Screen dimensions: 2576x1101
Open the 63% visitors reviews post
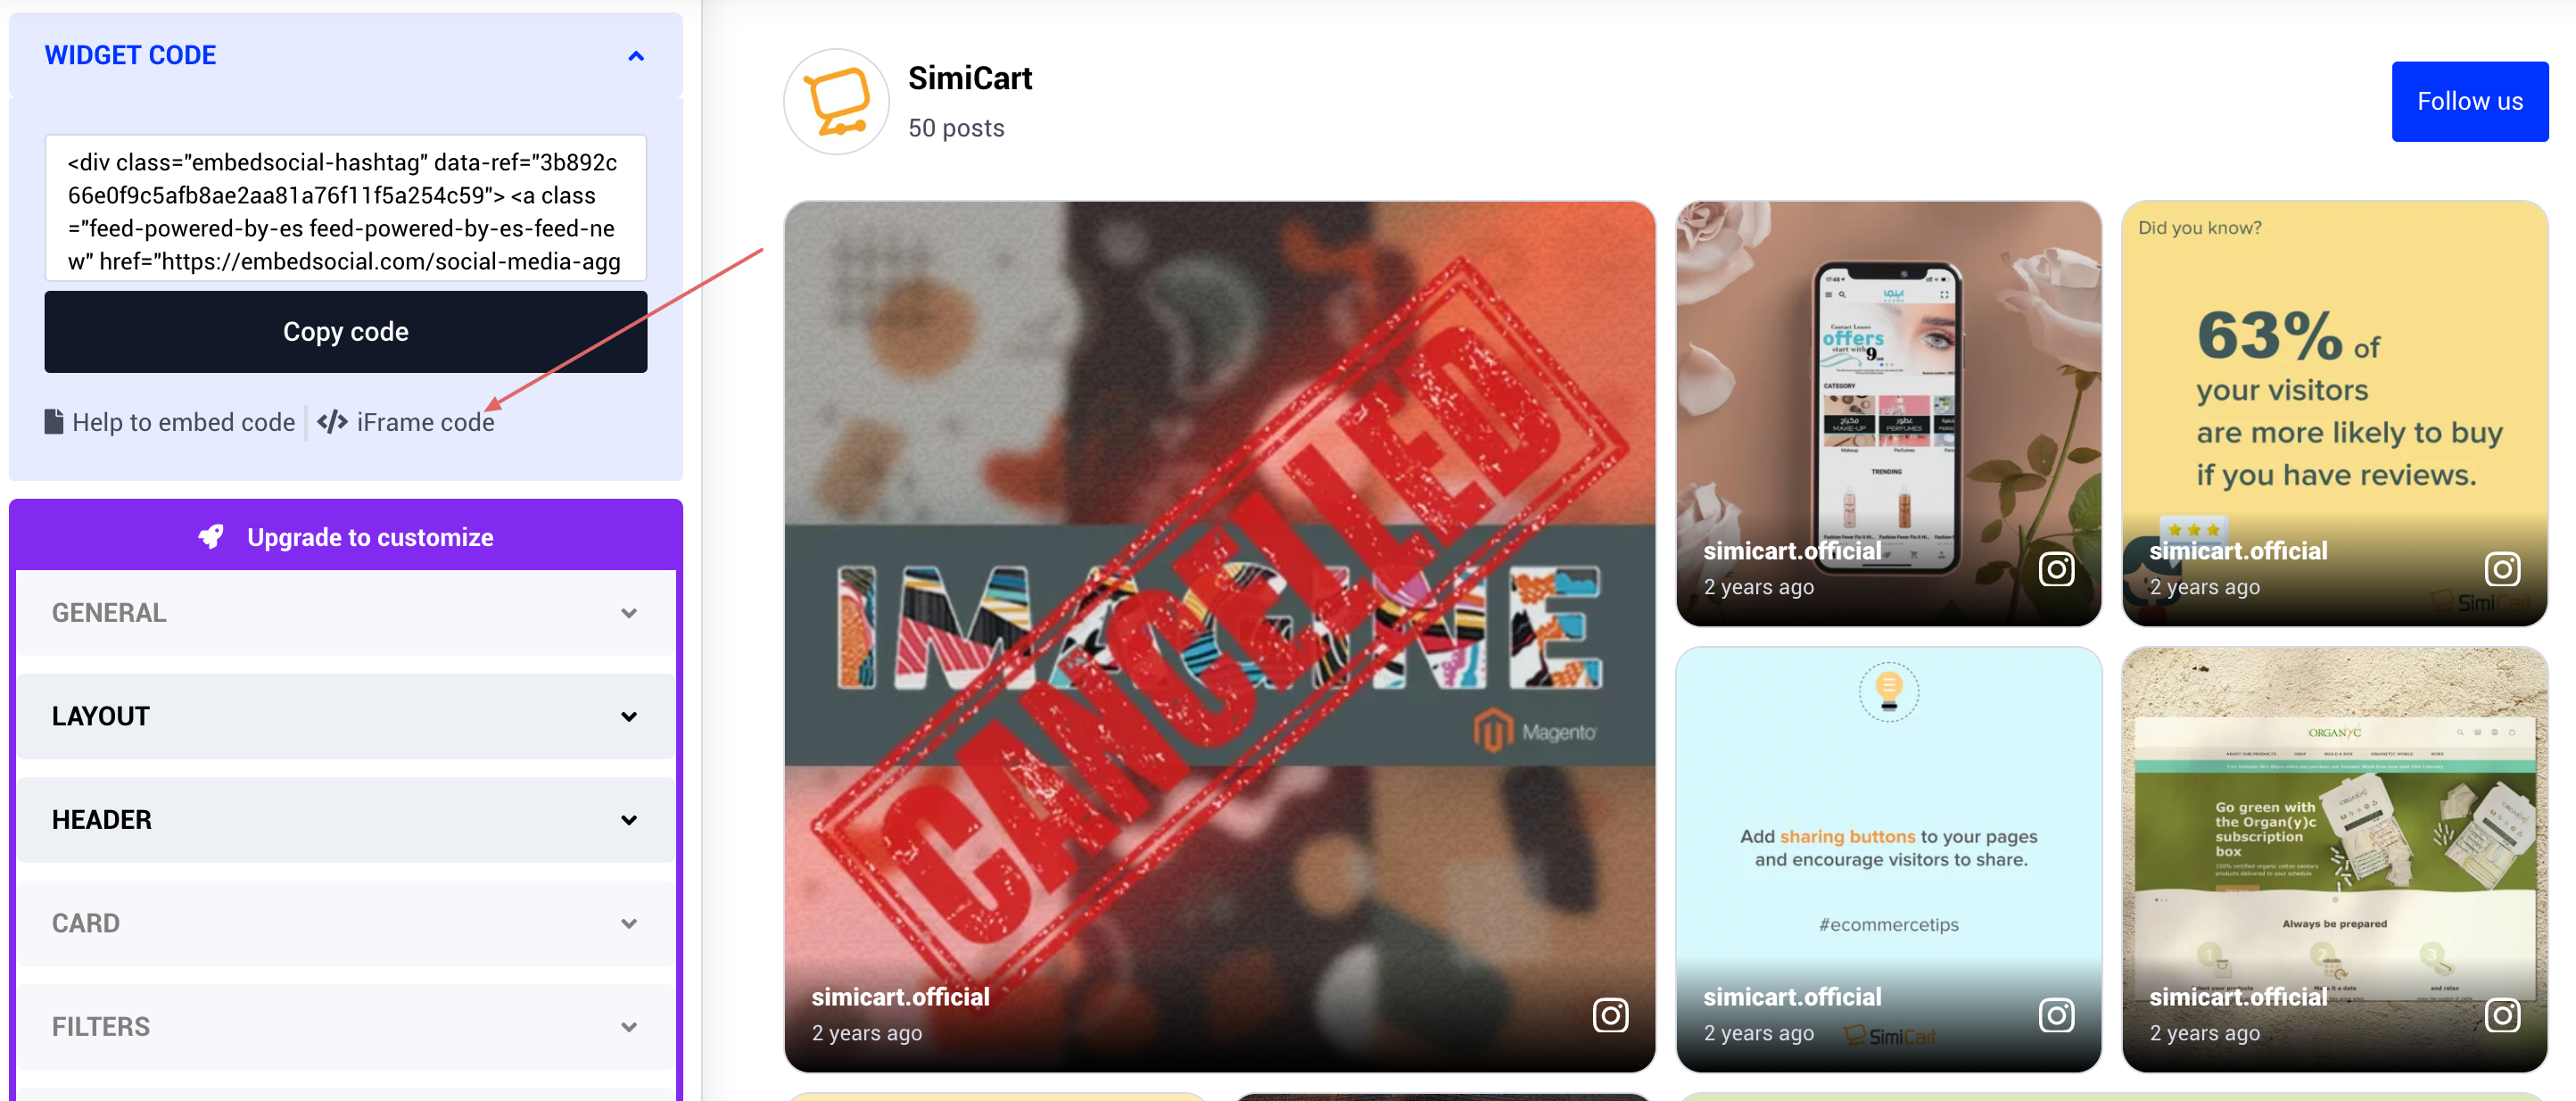point(2334,414)
